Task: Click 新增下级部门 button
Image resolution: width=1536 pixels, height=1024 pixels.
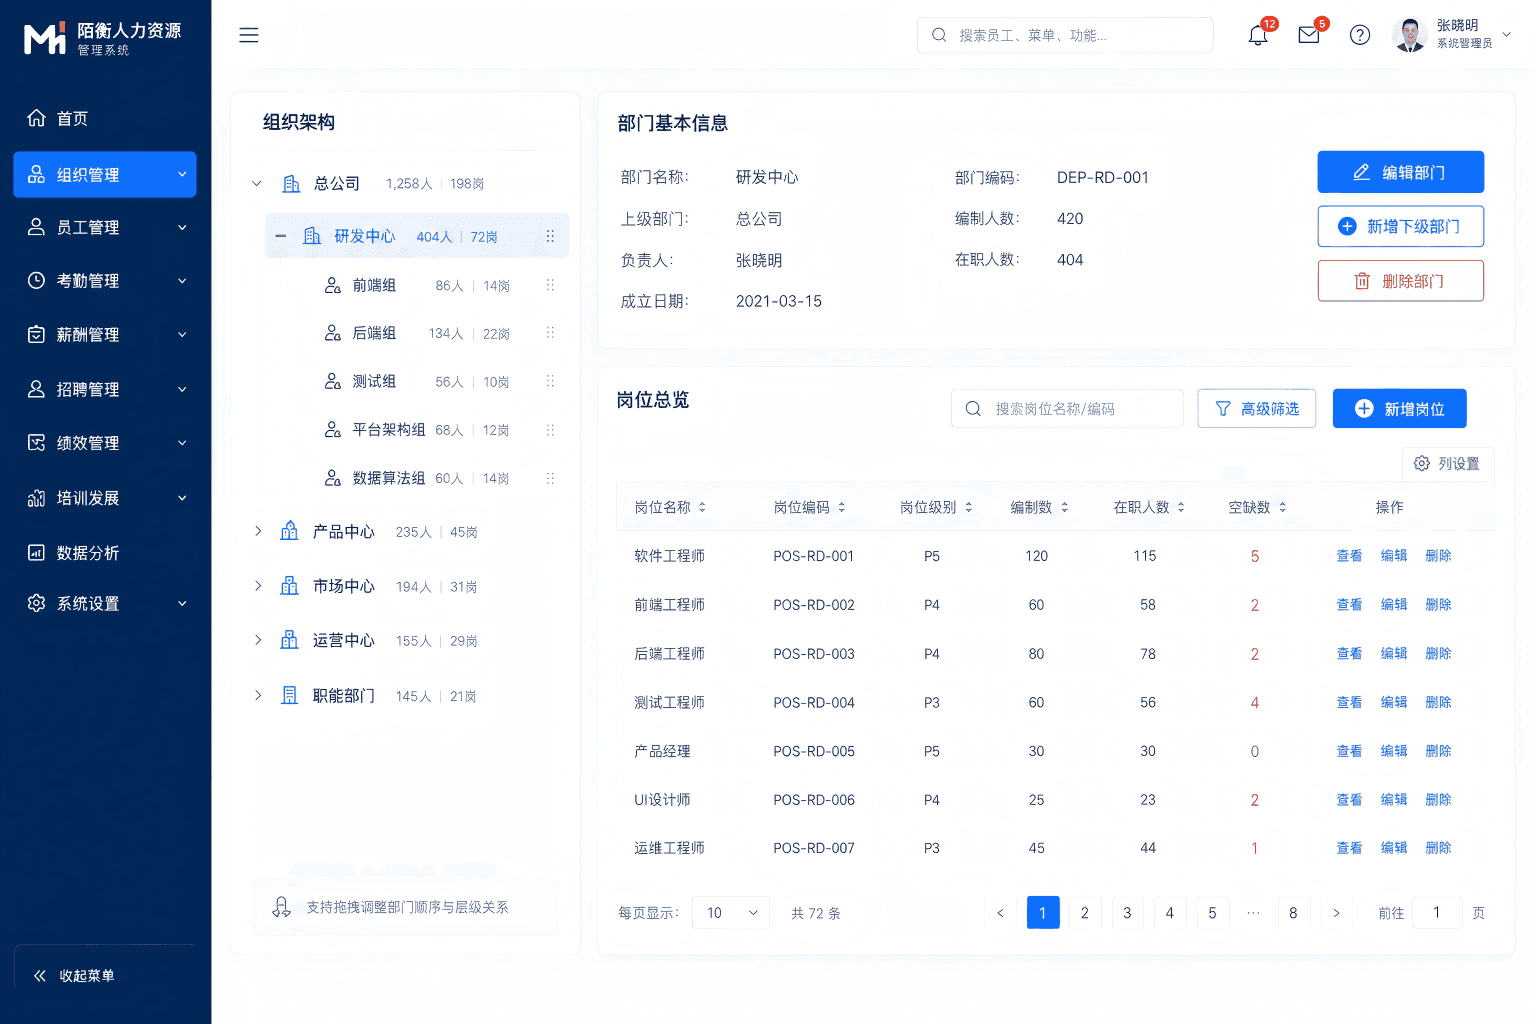Action: pyautogui.click(x=1400, y=226)
